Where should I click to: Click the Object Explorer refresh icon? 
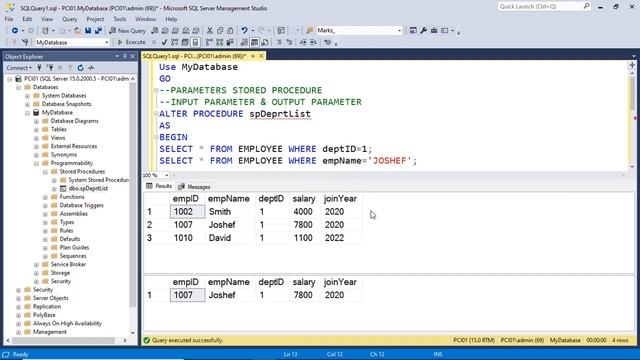click(x=80, y=68)
